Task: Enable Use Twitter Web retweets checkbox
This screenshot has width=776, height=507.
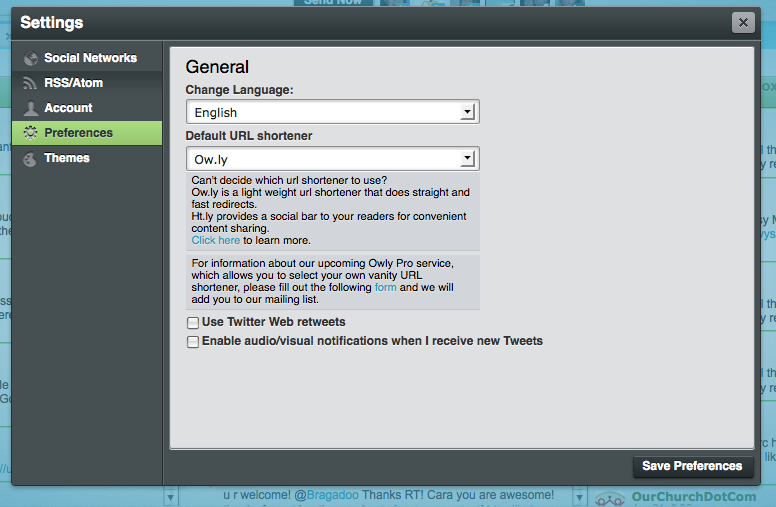Action: [x=193, y=323]
